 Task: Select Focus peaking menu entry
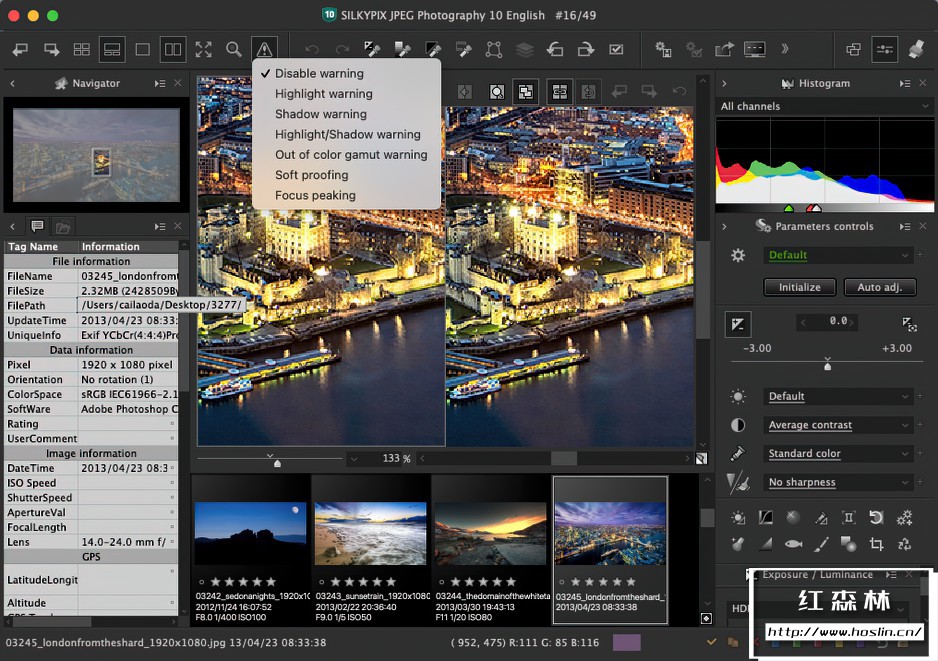tap(315, 196)
